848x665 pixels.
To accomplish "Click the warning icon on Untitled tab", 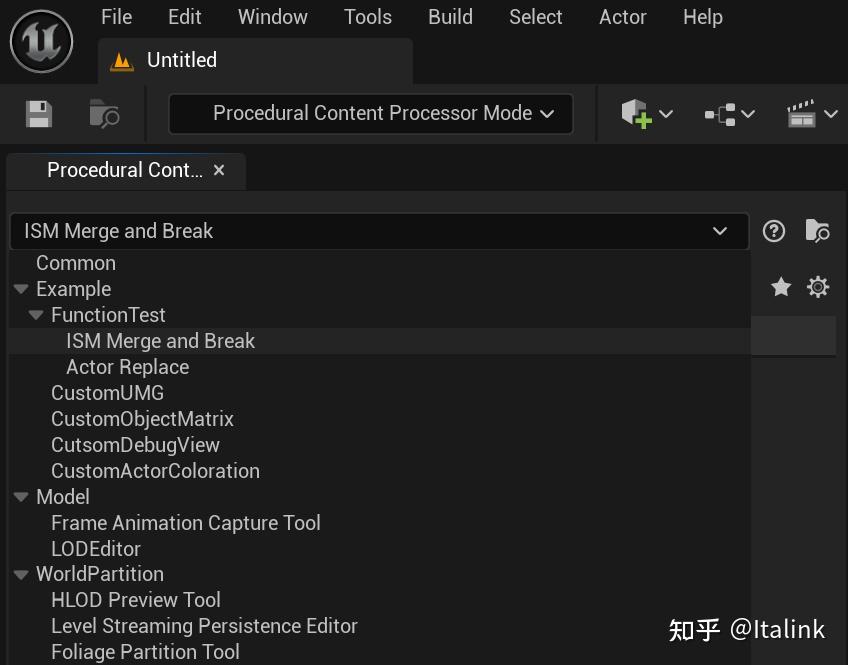I will coord(123,60).
